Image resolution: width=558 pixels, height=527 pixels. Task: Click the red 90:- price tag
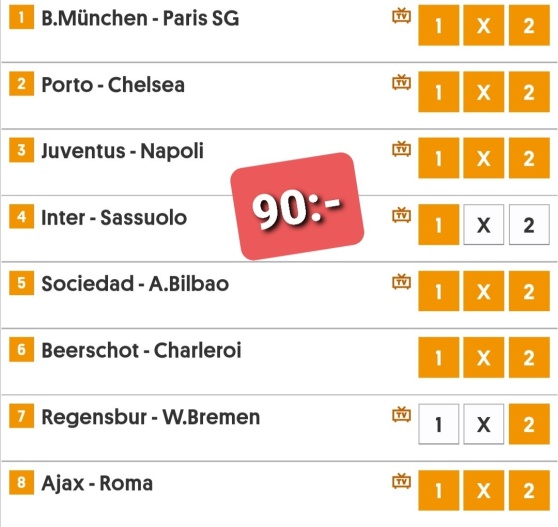(297, 206)
